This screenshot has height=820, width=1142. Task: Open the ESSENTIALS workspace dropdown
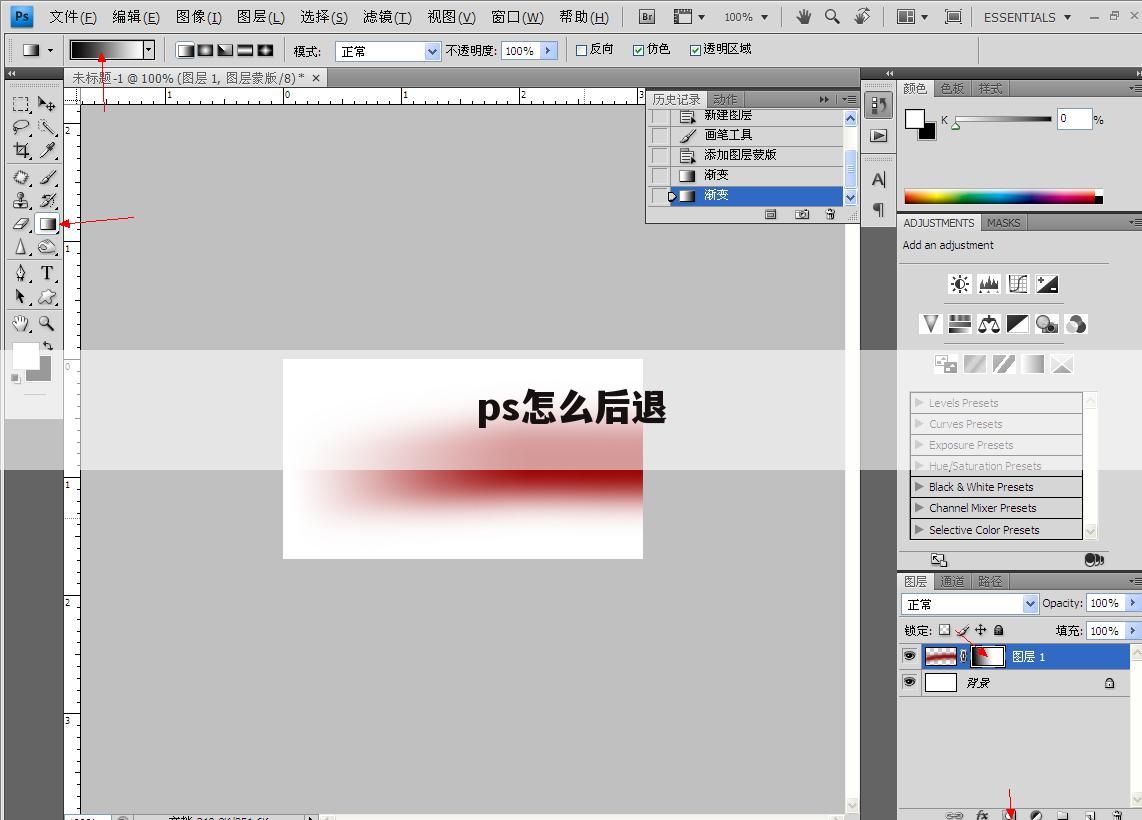1027,17
